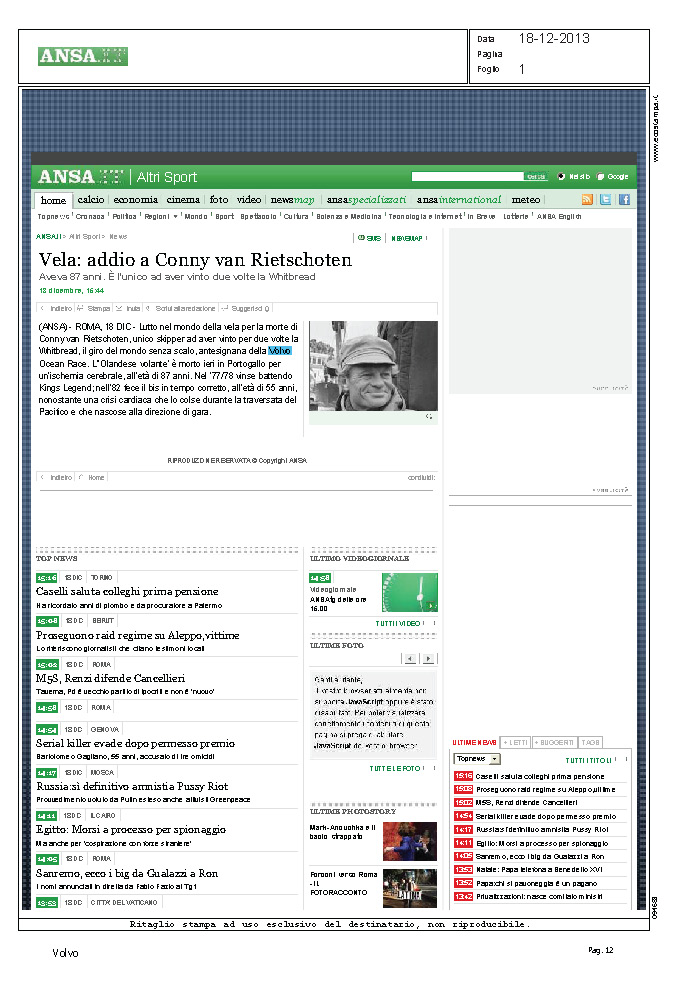Switch to the '+ Suggeriti' tab
This screenshot has height=981, width=699.
[x=553, y=742]
